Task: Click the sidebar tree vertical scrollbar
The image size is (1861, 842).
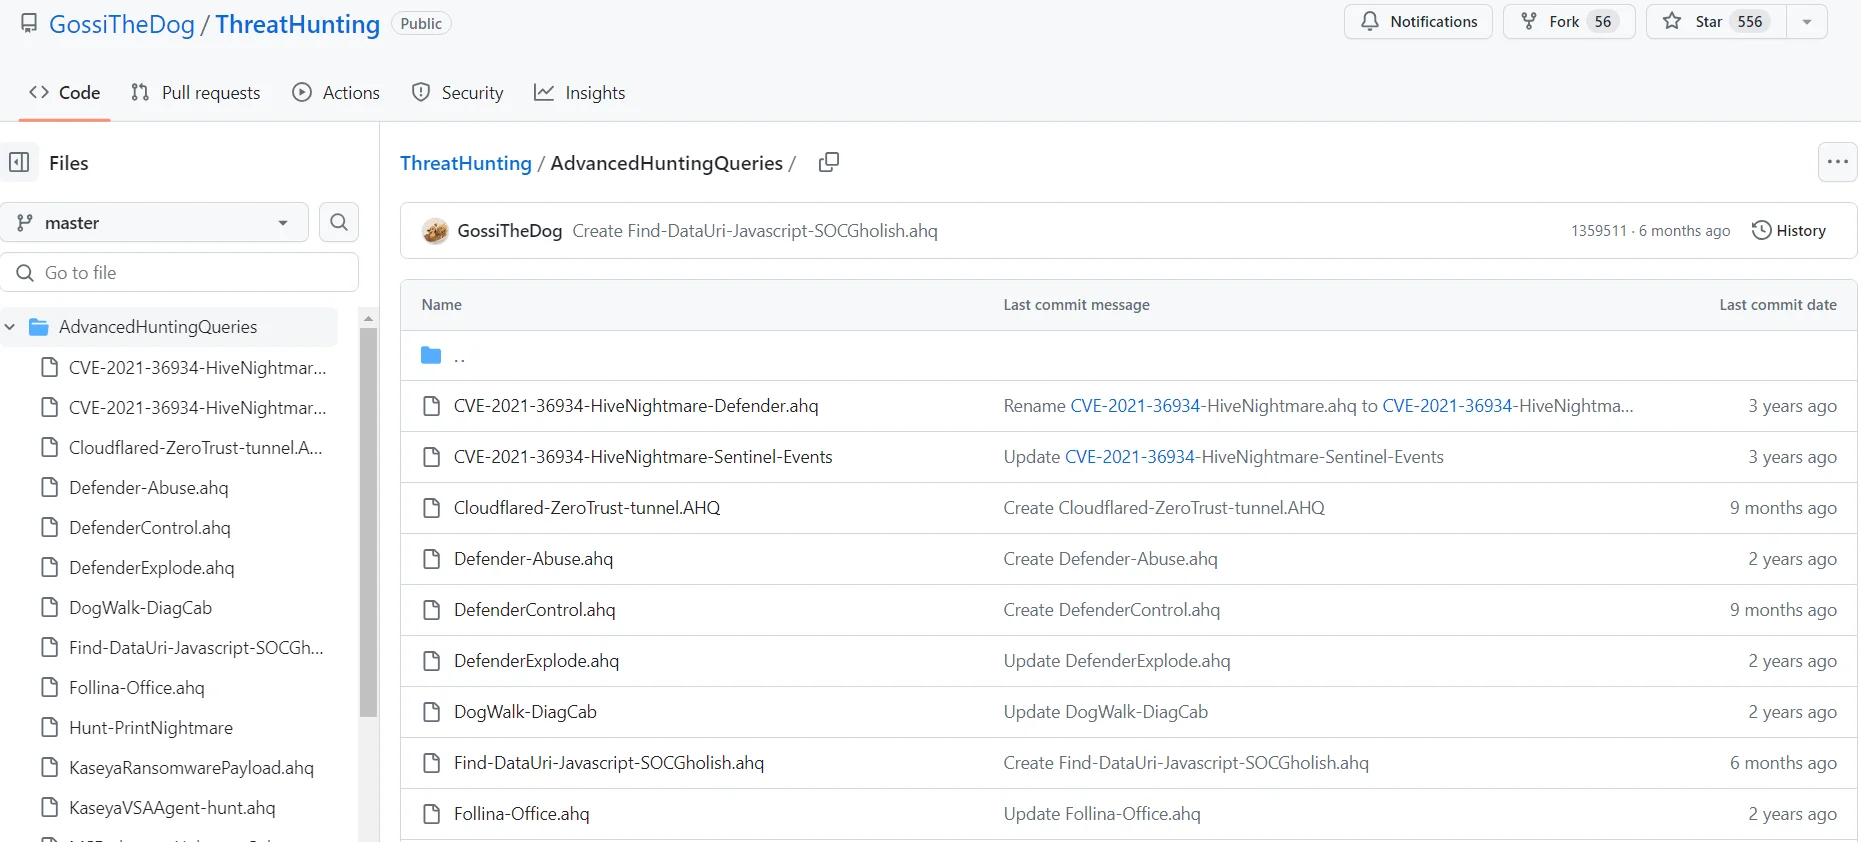Action: pos(369,523)
